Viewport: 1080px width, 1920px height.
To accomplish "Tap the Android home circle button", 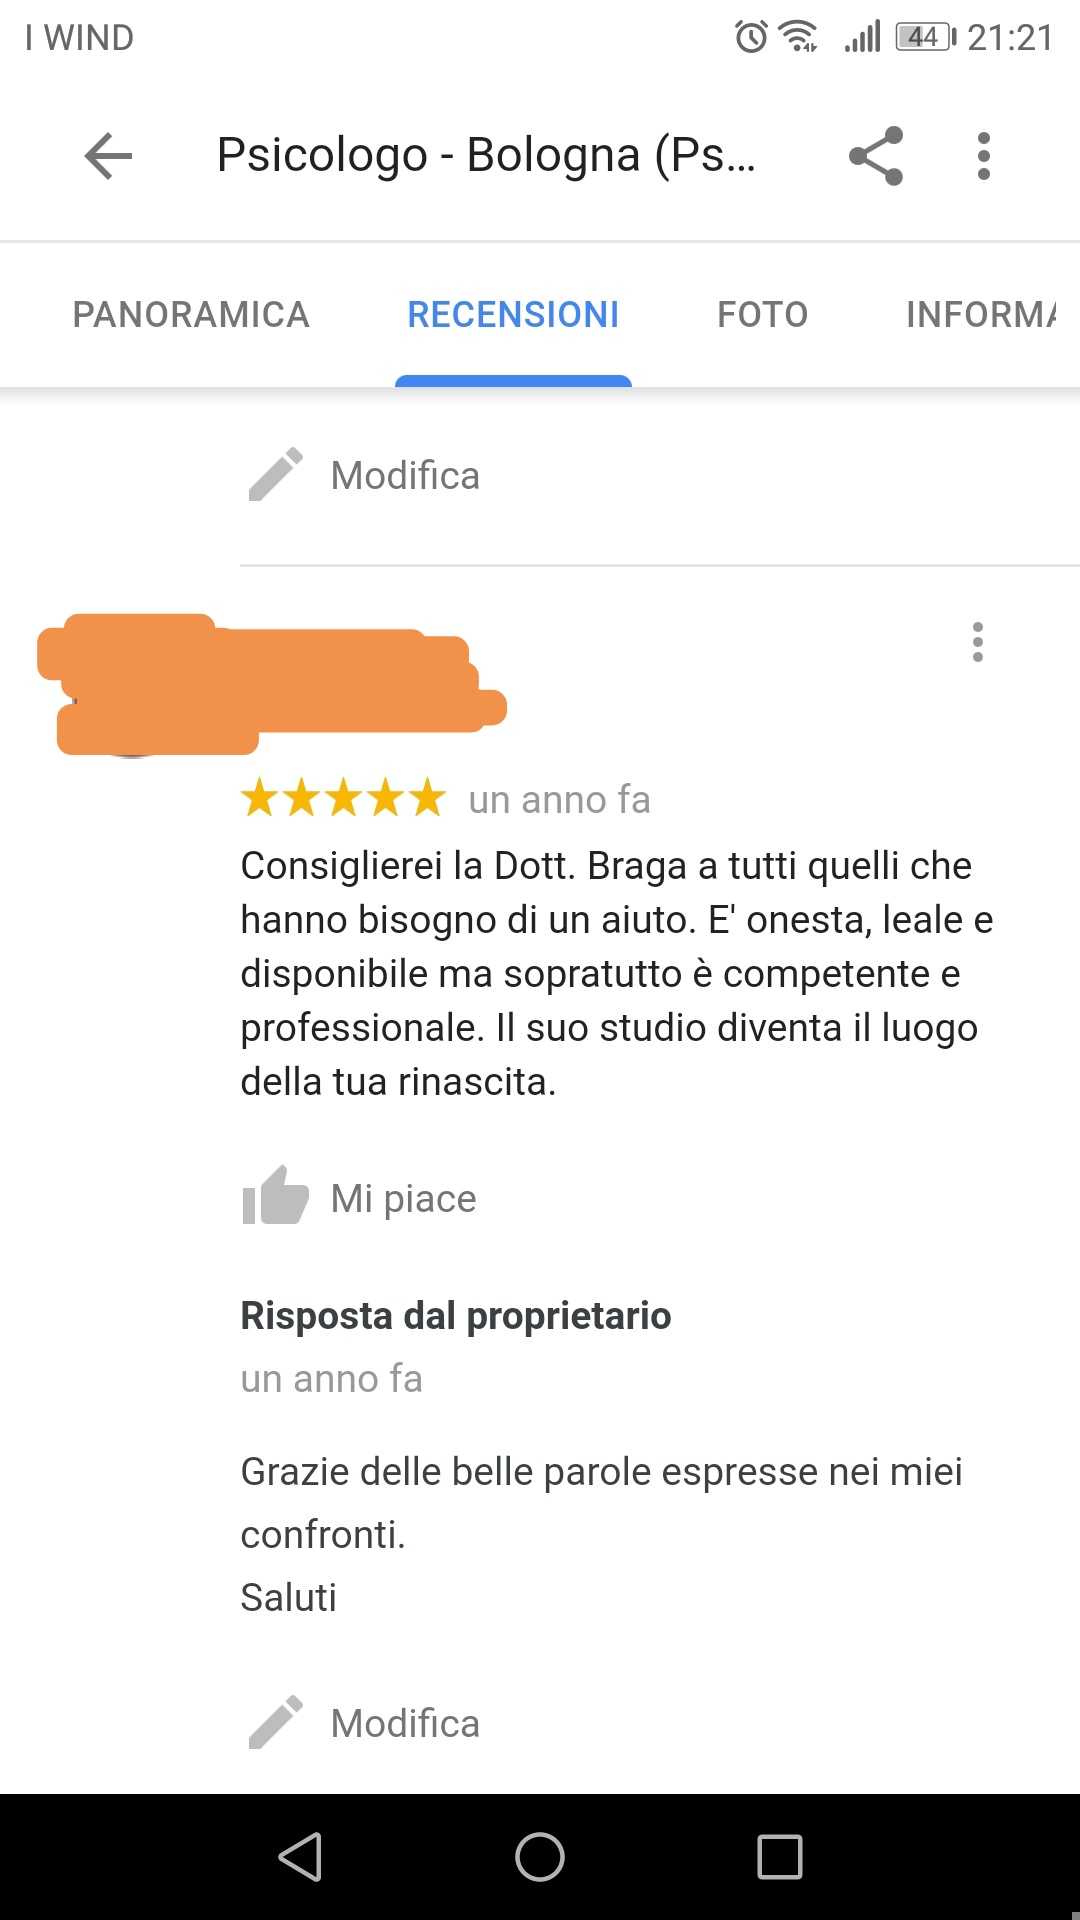I will pos(540,1857).
